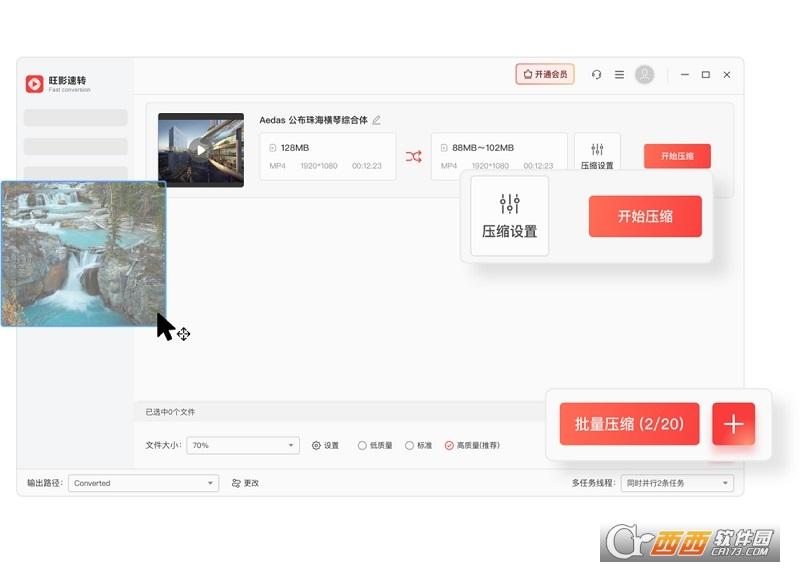
Task: Open the 输出路径 Converted dropdown
Action: coord(143,483)
